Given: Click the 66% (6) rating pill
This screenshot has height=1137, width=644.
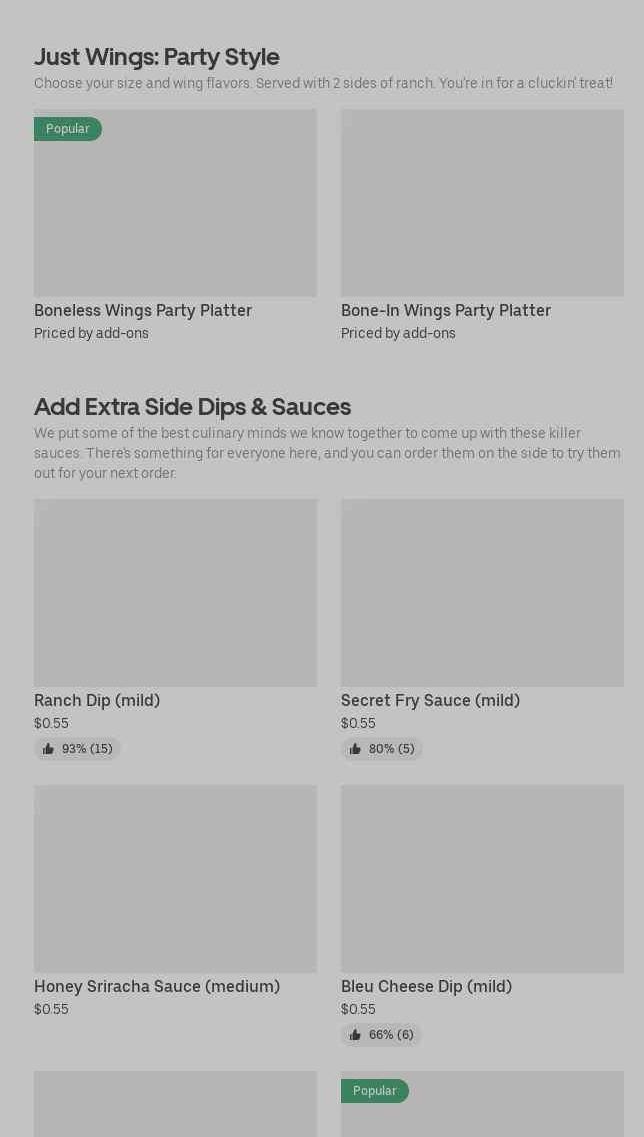Looking at the screenshot, I should point(381,1035).
